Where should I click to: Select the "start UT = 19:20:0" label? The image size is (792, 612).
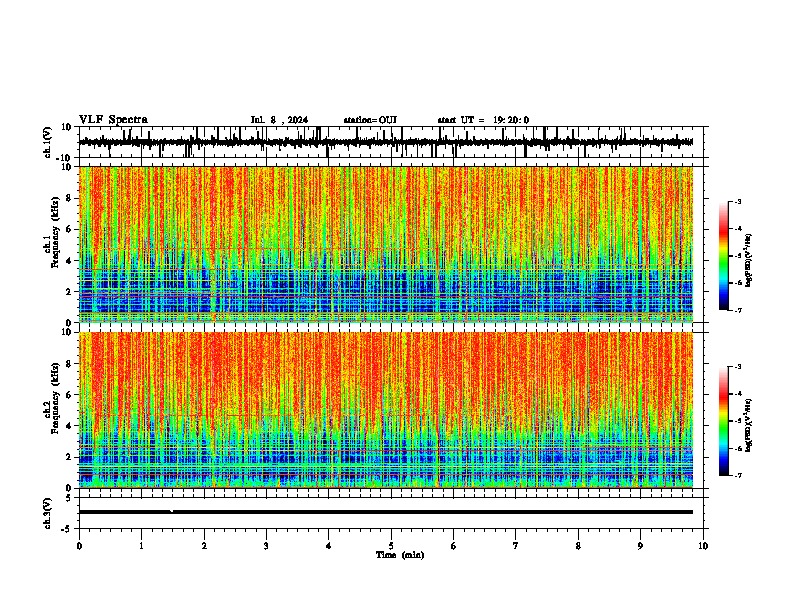pos(483,120)
